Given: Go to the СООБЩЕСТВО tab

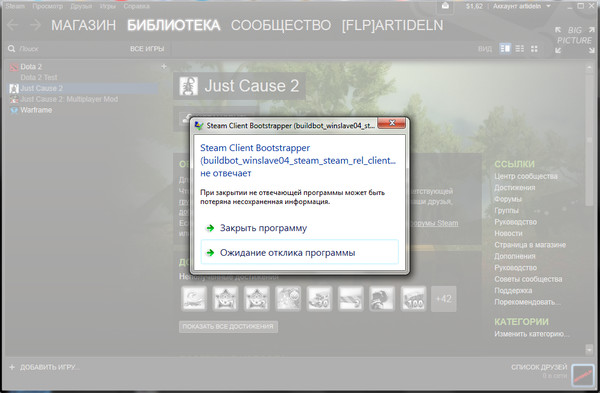Looking at the screenshot, I should 281,25.
